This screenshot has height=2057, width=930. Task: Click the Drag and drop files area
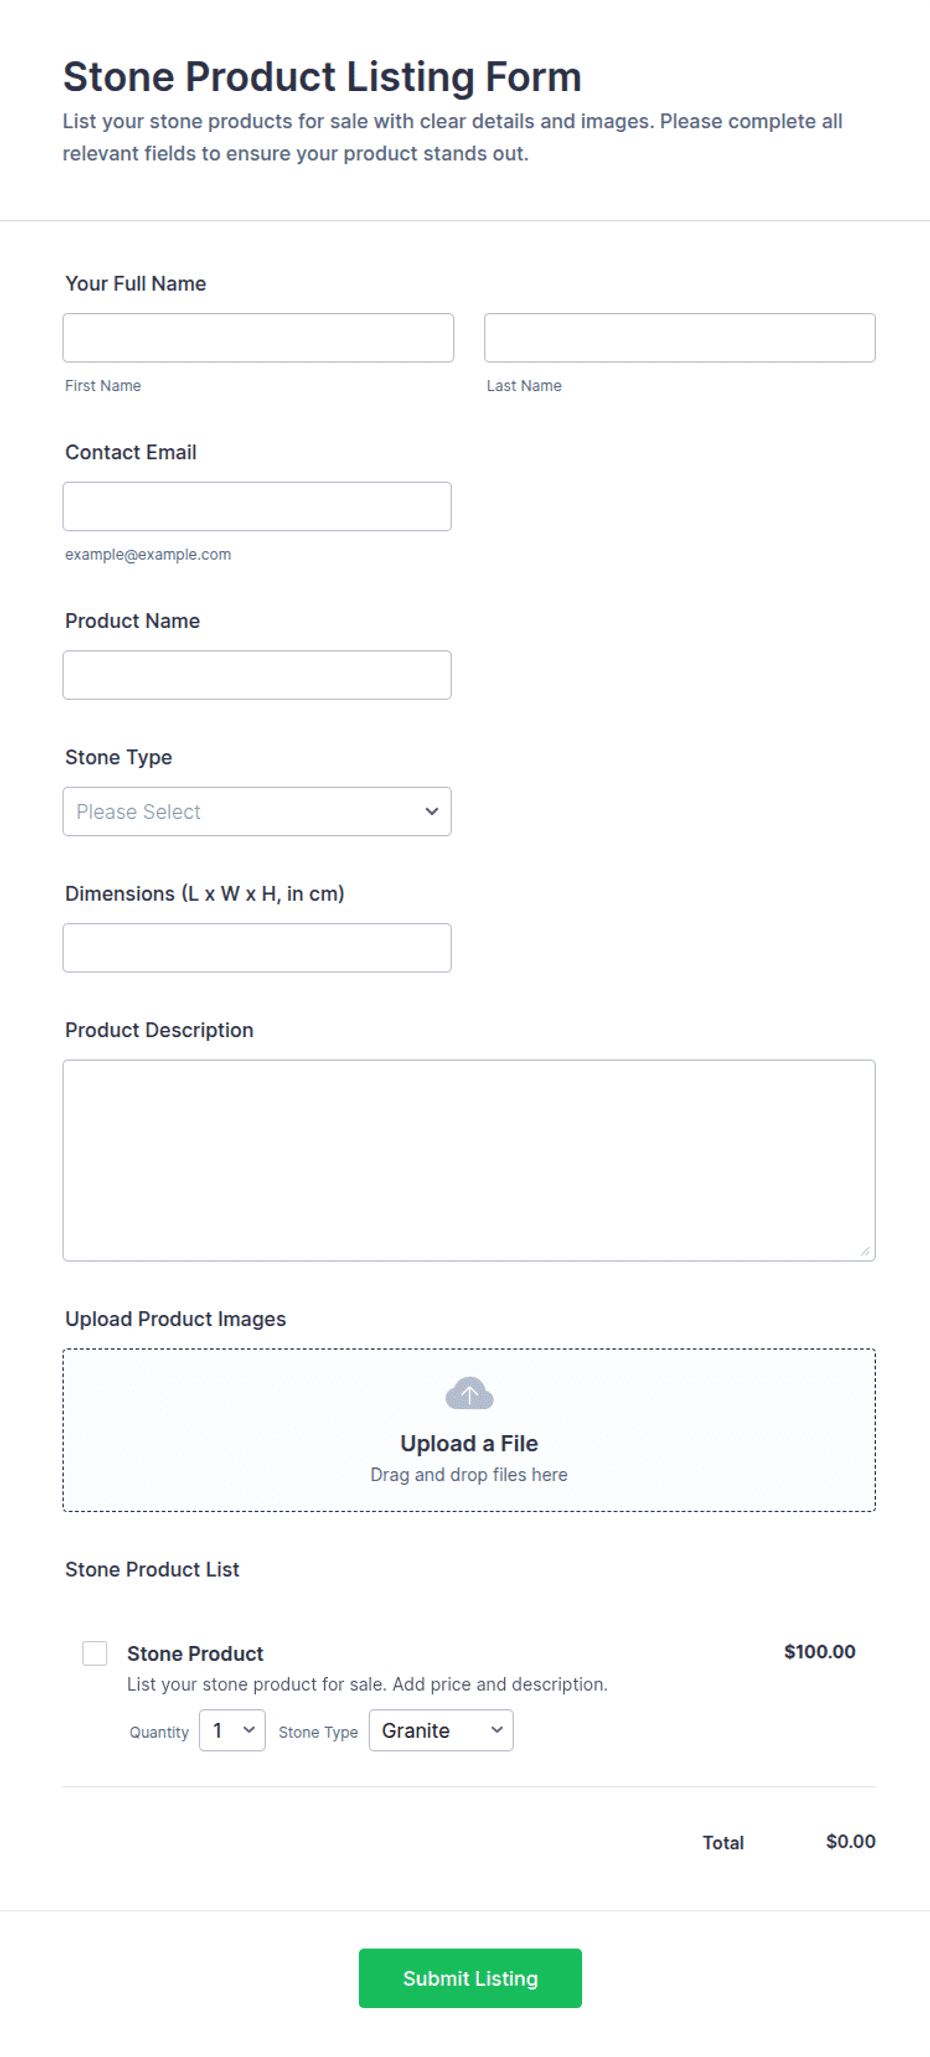coord(469,1430)
